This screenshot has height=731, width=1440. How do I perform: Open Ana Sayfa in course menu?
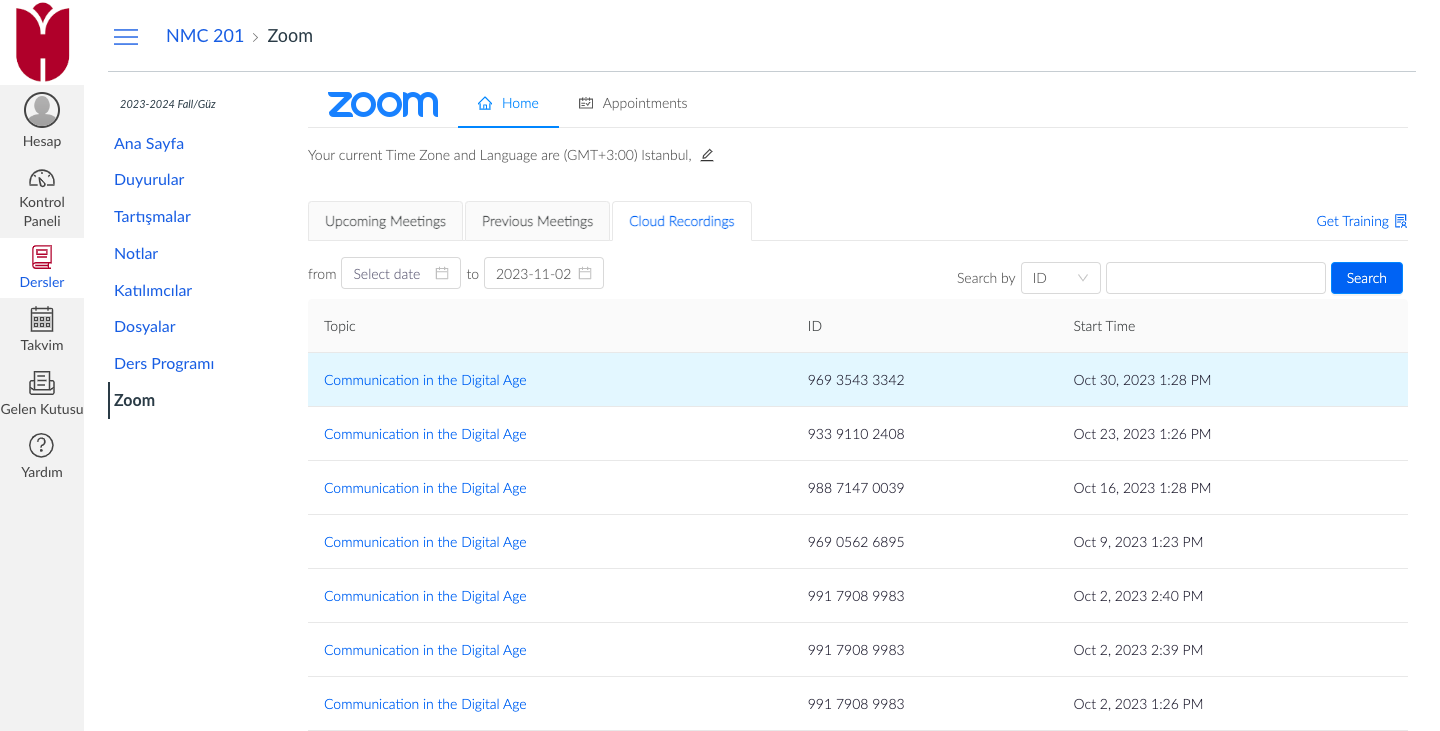point(149,143)
